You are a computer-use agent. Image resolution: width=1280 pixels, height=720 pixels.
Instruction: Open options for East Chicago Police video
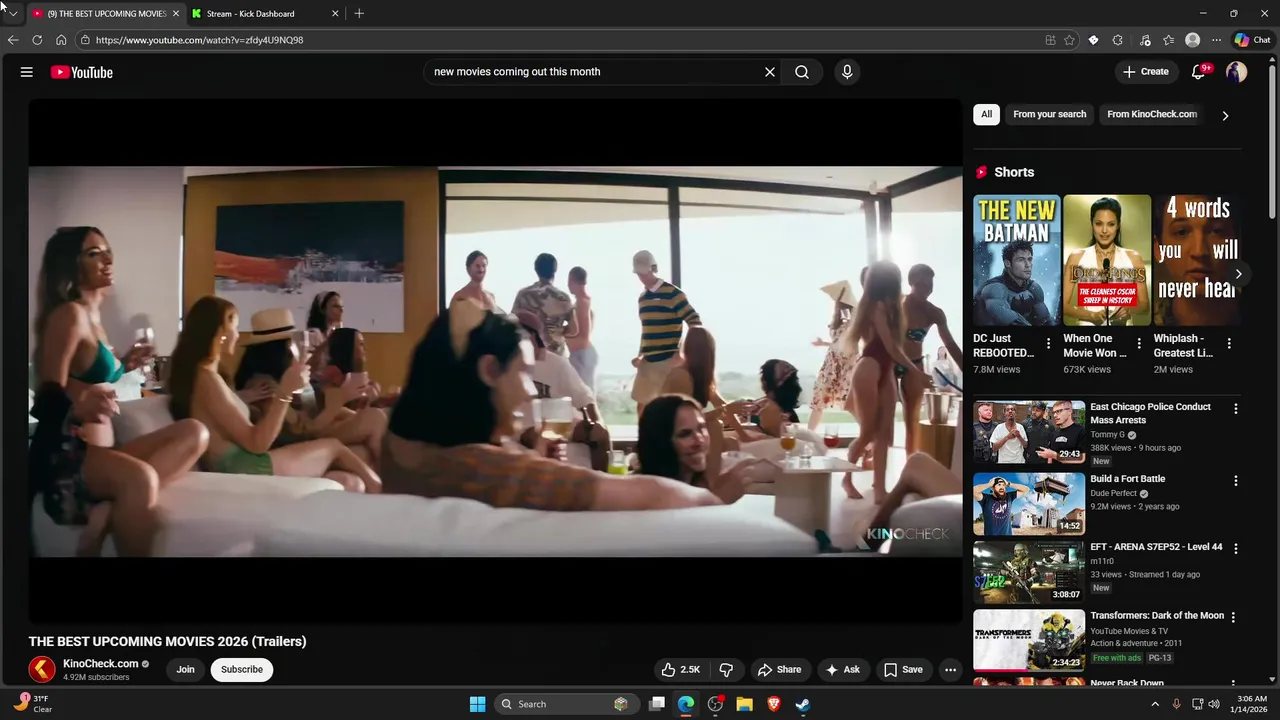tap(1236, 409)
